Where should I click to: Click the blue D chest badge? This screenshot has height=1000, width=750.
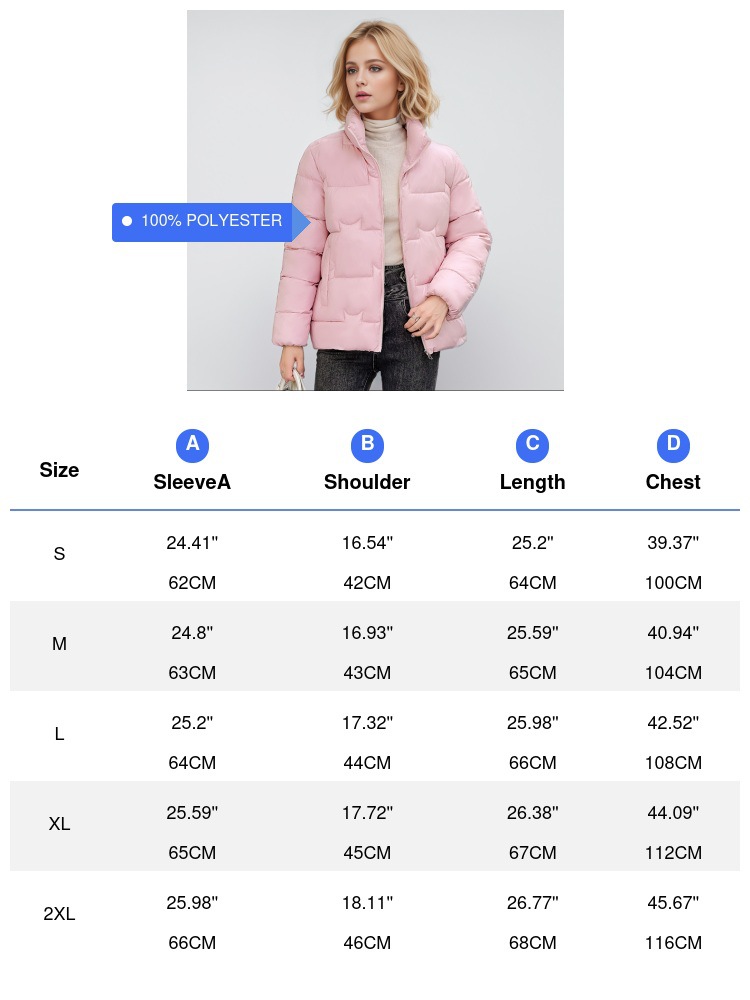click(673, 445)
